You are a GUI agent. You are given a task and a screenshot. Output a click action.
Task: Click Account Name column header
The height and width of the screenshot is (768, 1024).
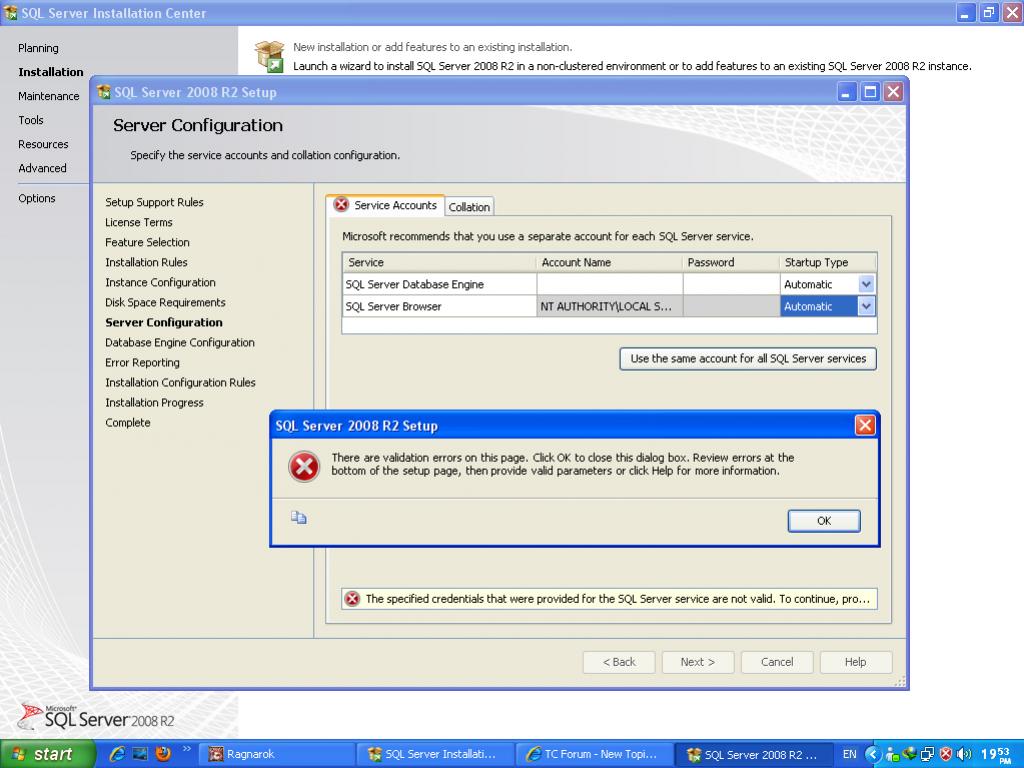[x=609, y=263]
